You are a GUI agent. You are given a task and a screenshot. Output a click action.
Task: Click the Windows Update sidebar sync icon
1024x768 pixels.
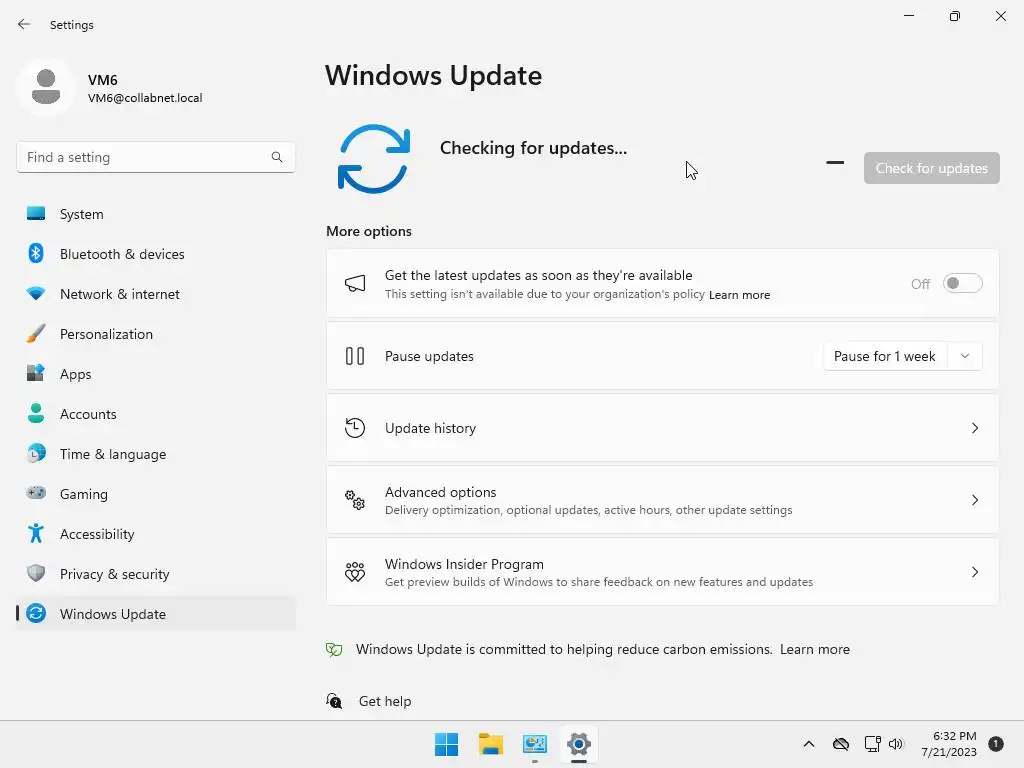point(36,613)
